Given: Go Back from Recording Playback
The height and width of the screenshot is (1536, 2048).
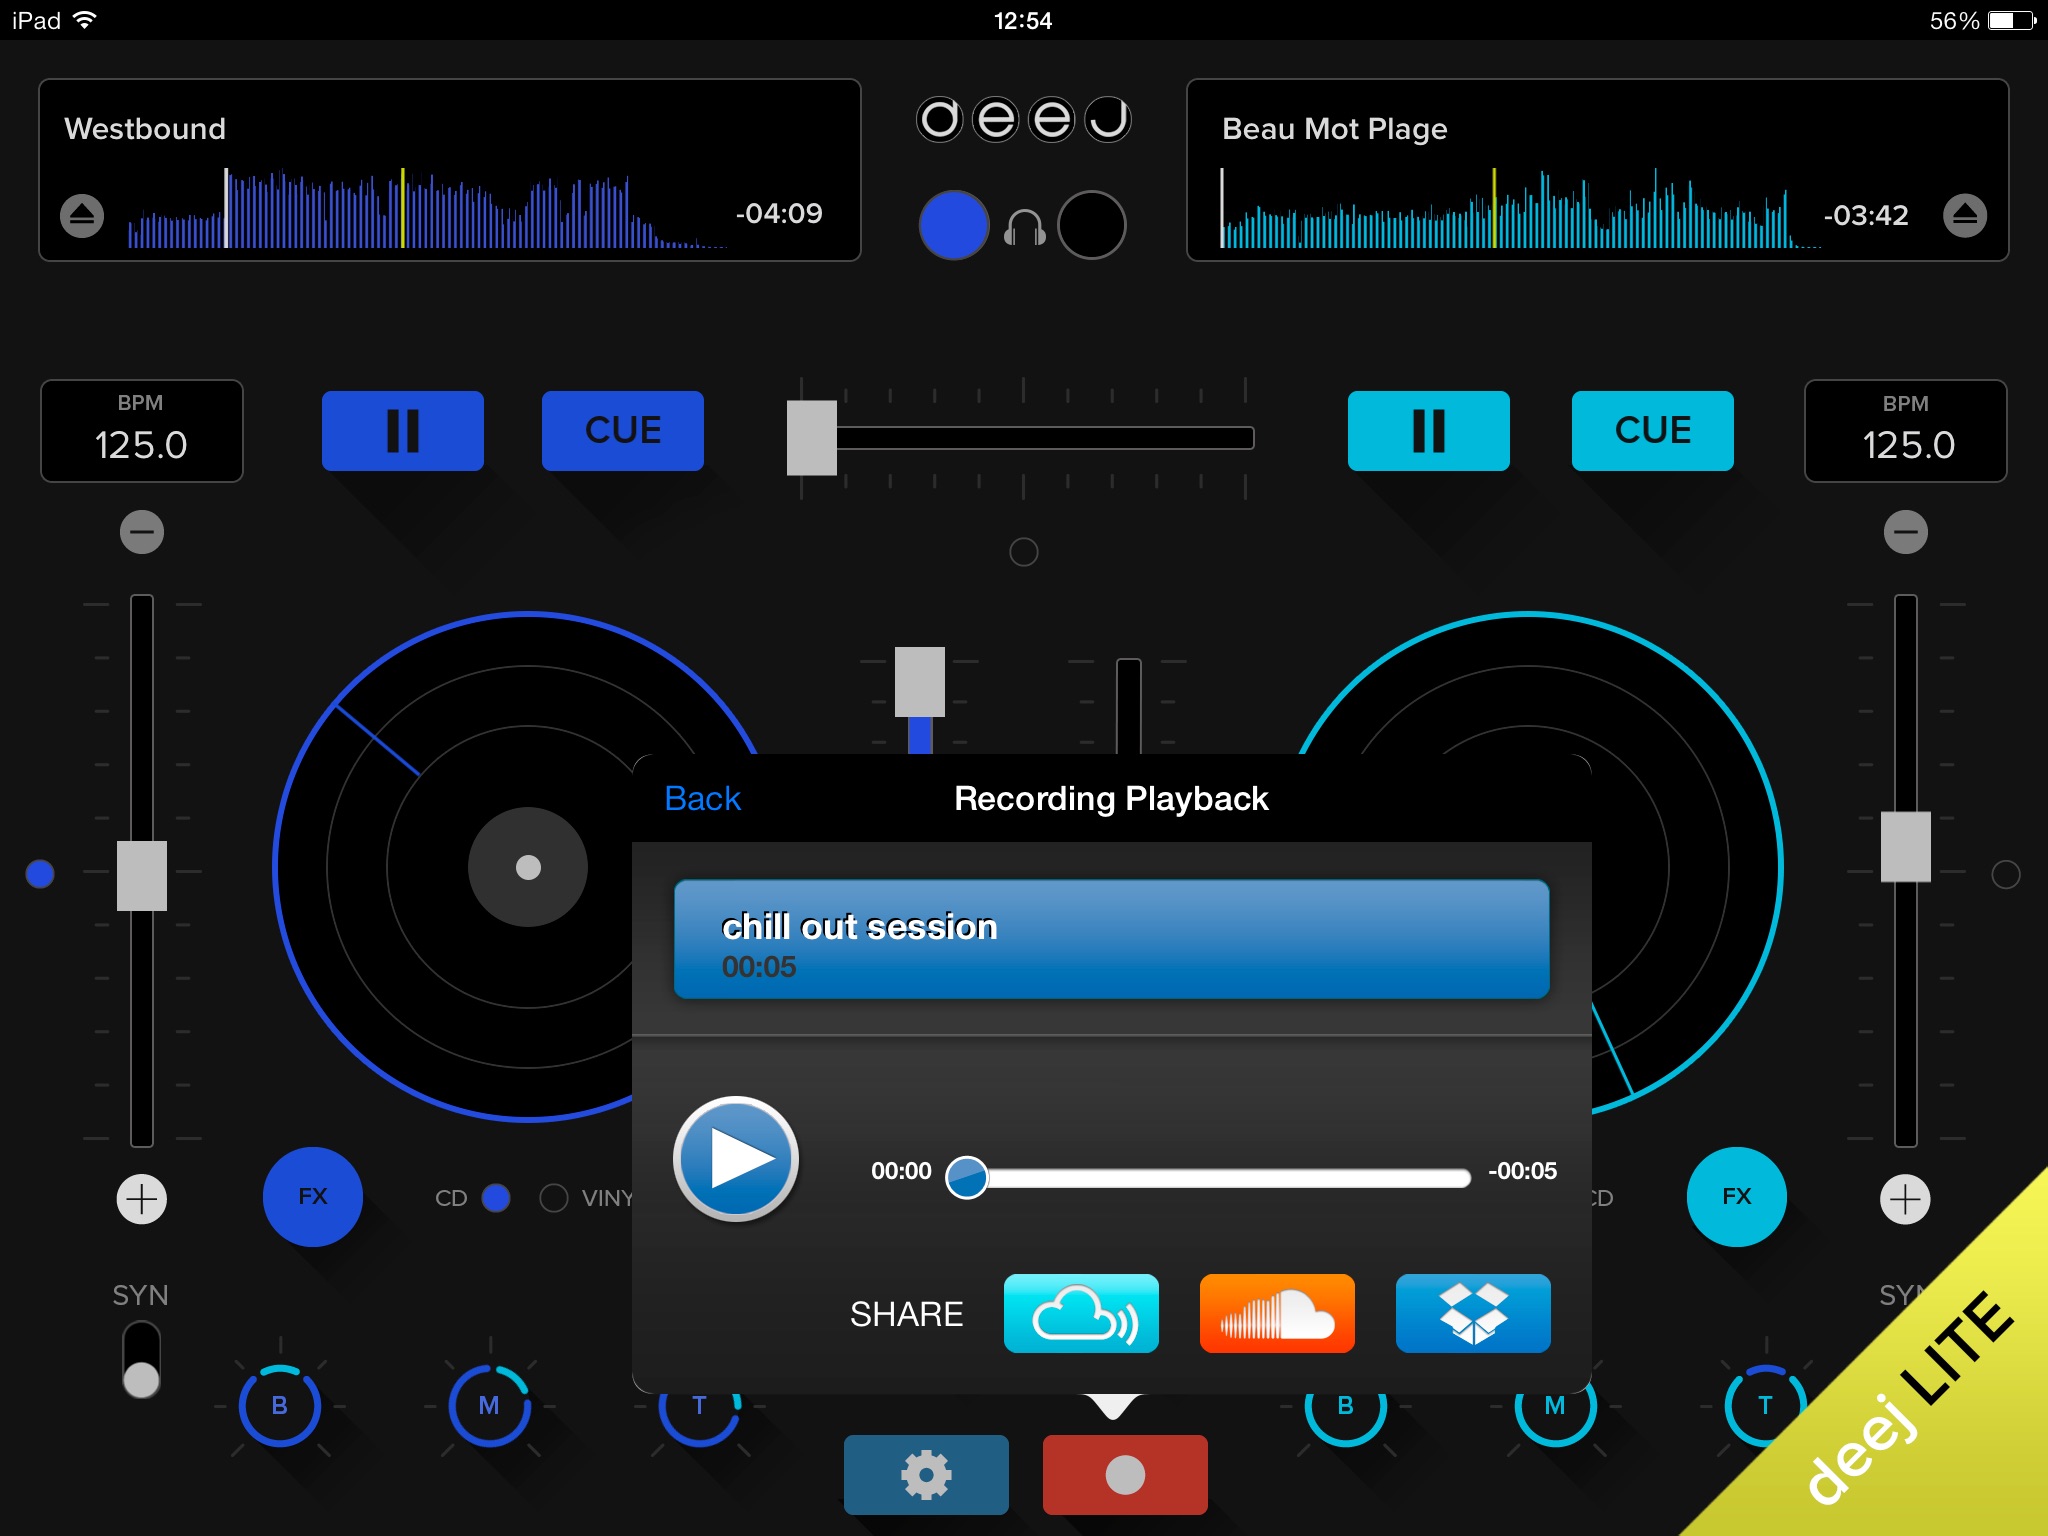Looking at the screenshot, I should 702,798.
